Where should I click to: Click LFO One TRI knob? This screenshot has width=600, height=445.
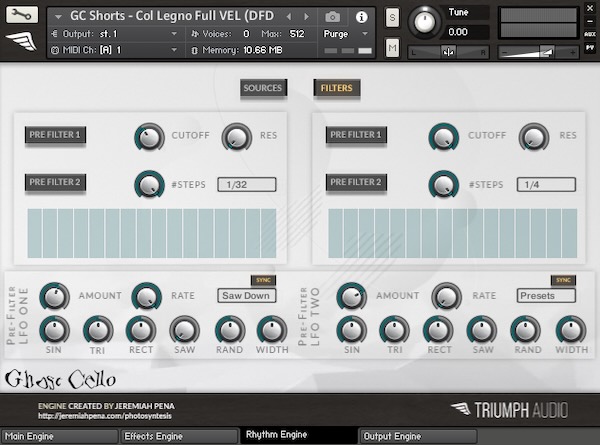(x=98, y=331)
